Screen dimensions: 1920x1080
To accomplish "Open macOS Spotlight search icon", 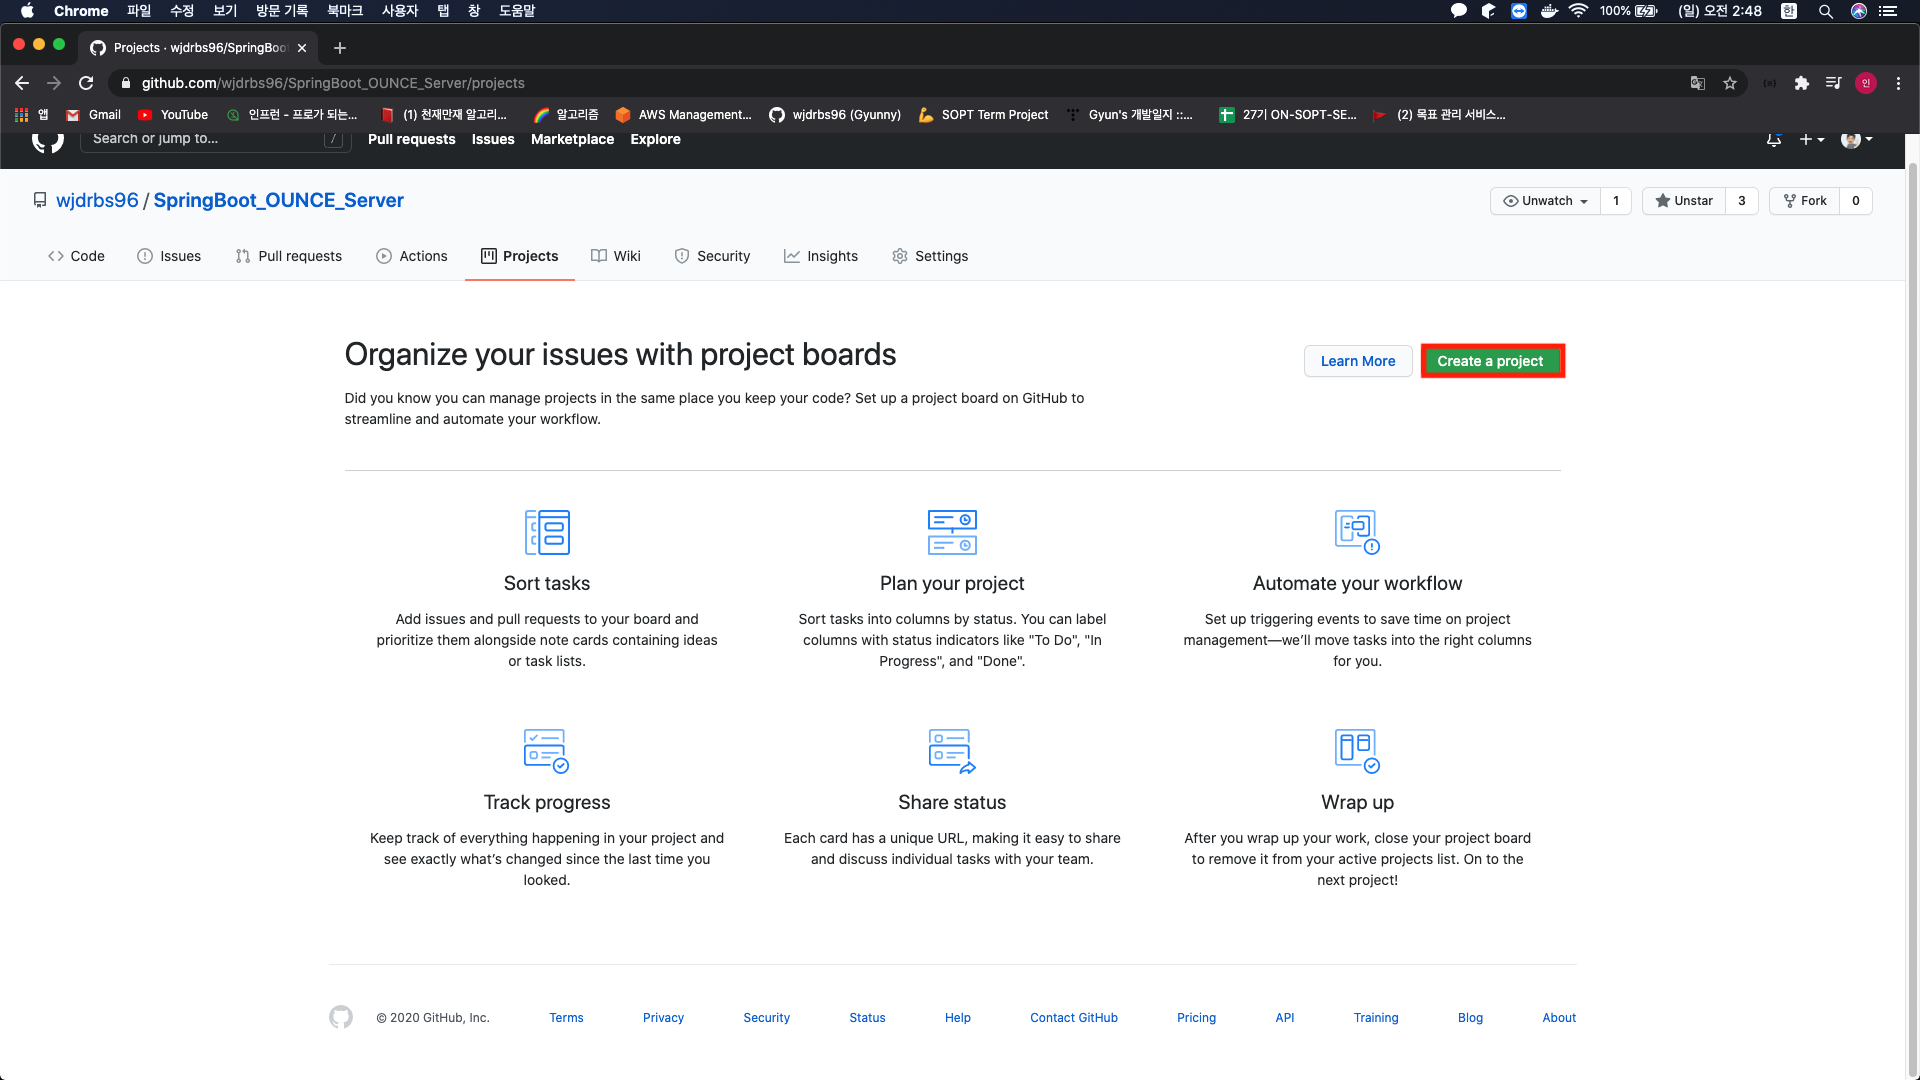I will (1825, 11).
